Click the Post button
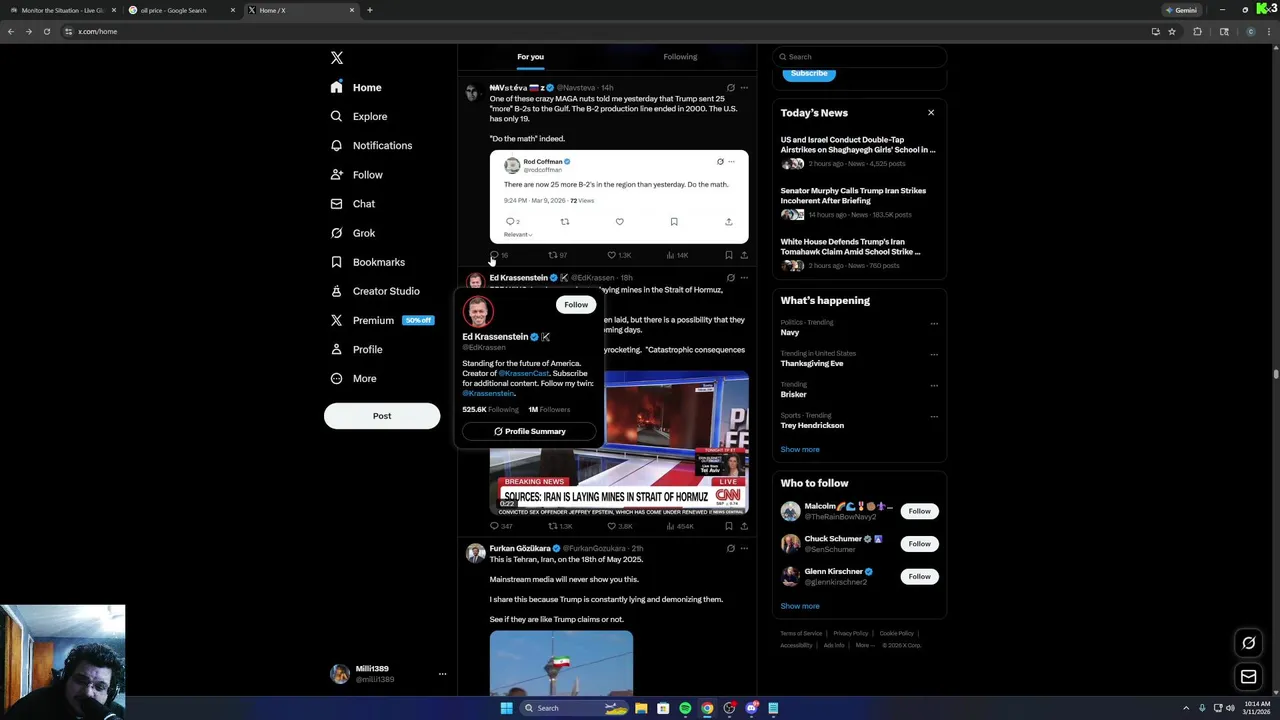This screenshot has width=1280, height=720. pyautogui.click(x=382, y=416)
